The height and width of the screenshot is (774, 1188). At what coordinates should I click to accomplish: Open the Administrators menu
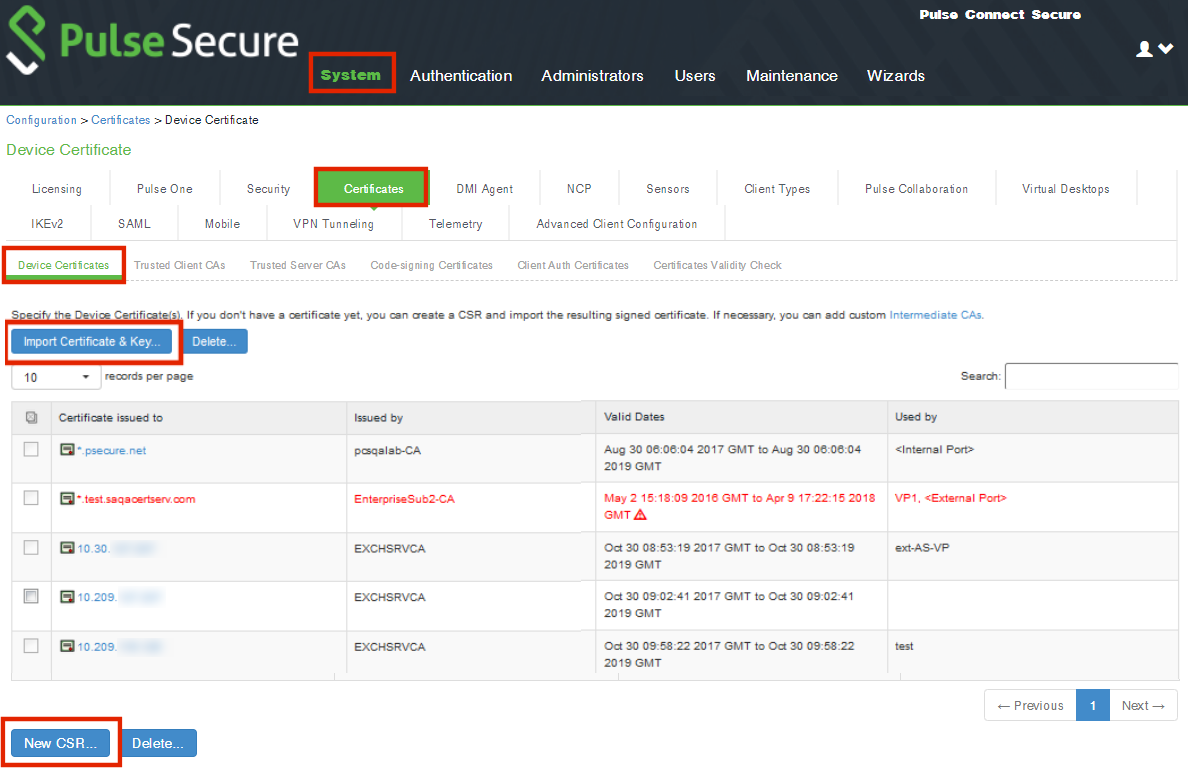[x=592, y=76]
